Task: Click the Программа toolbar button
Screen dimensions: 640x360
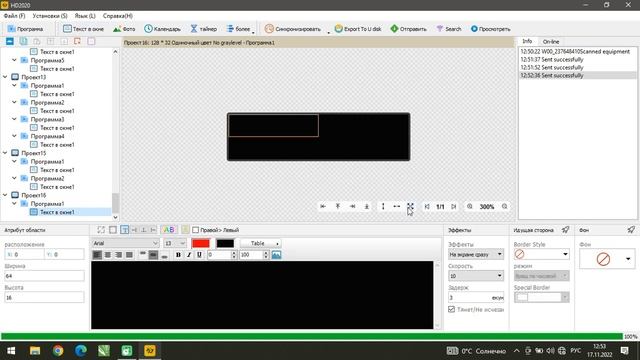Action: (25, 29)
